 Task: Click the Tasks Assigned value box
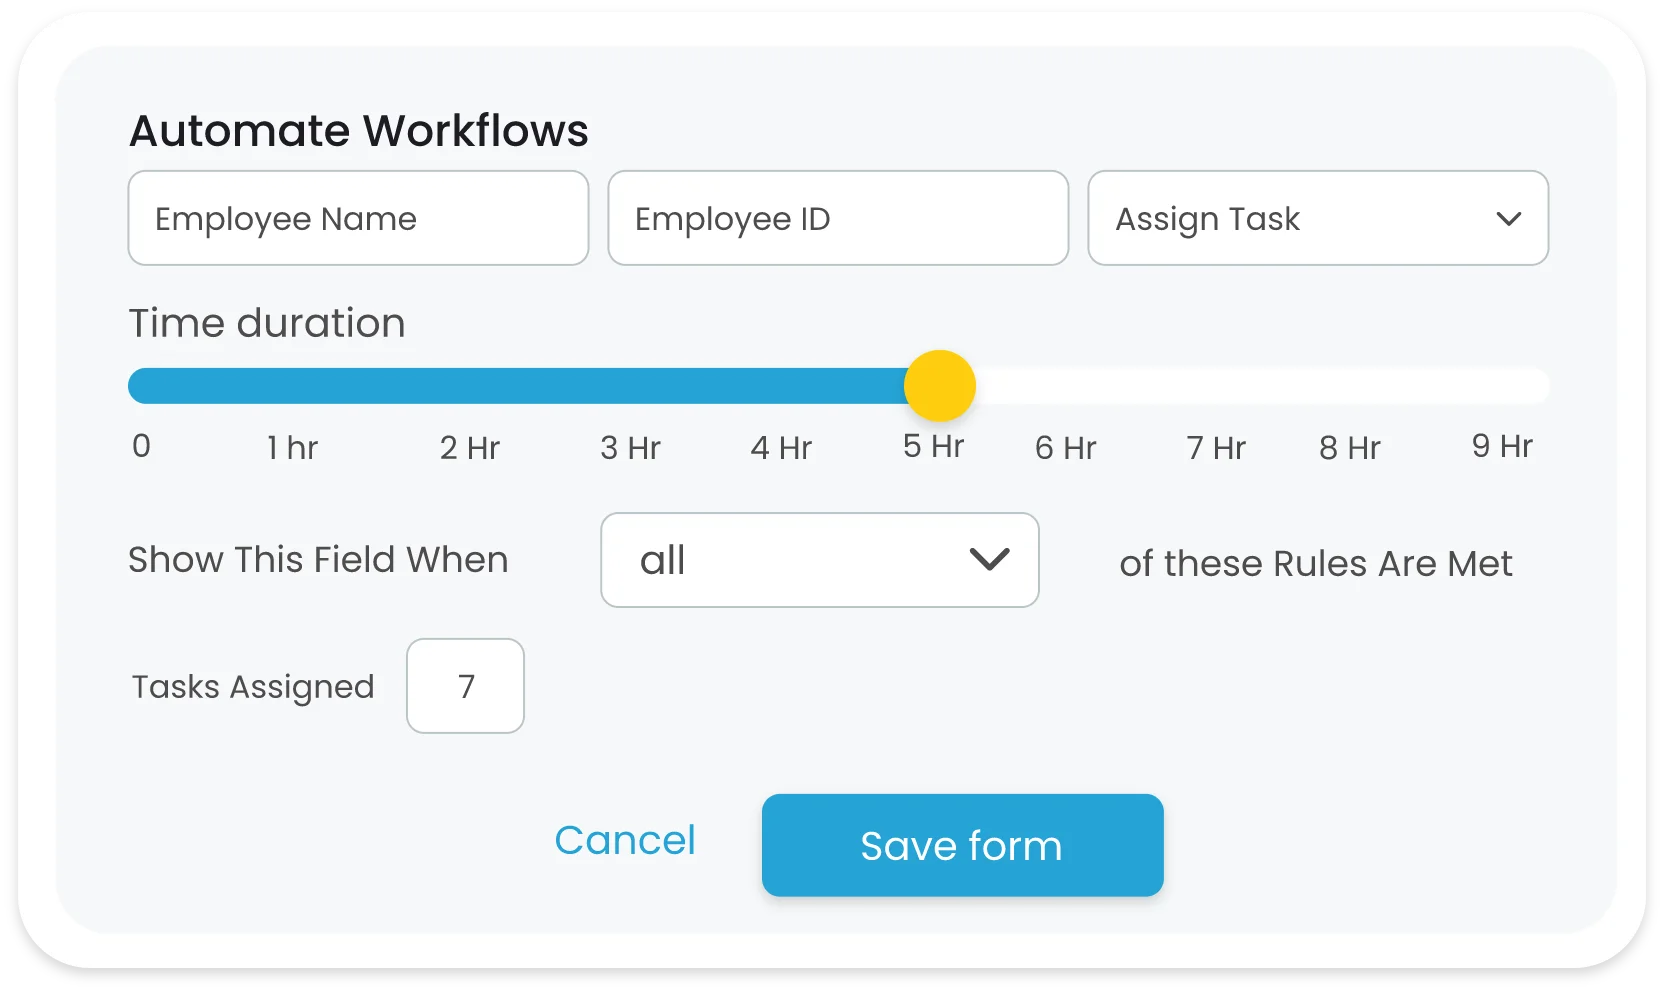(465, 686)
